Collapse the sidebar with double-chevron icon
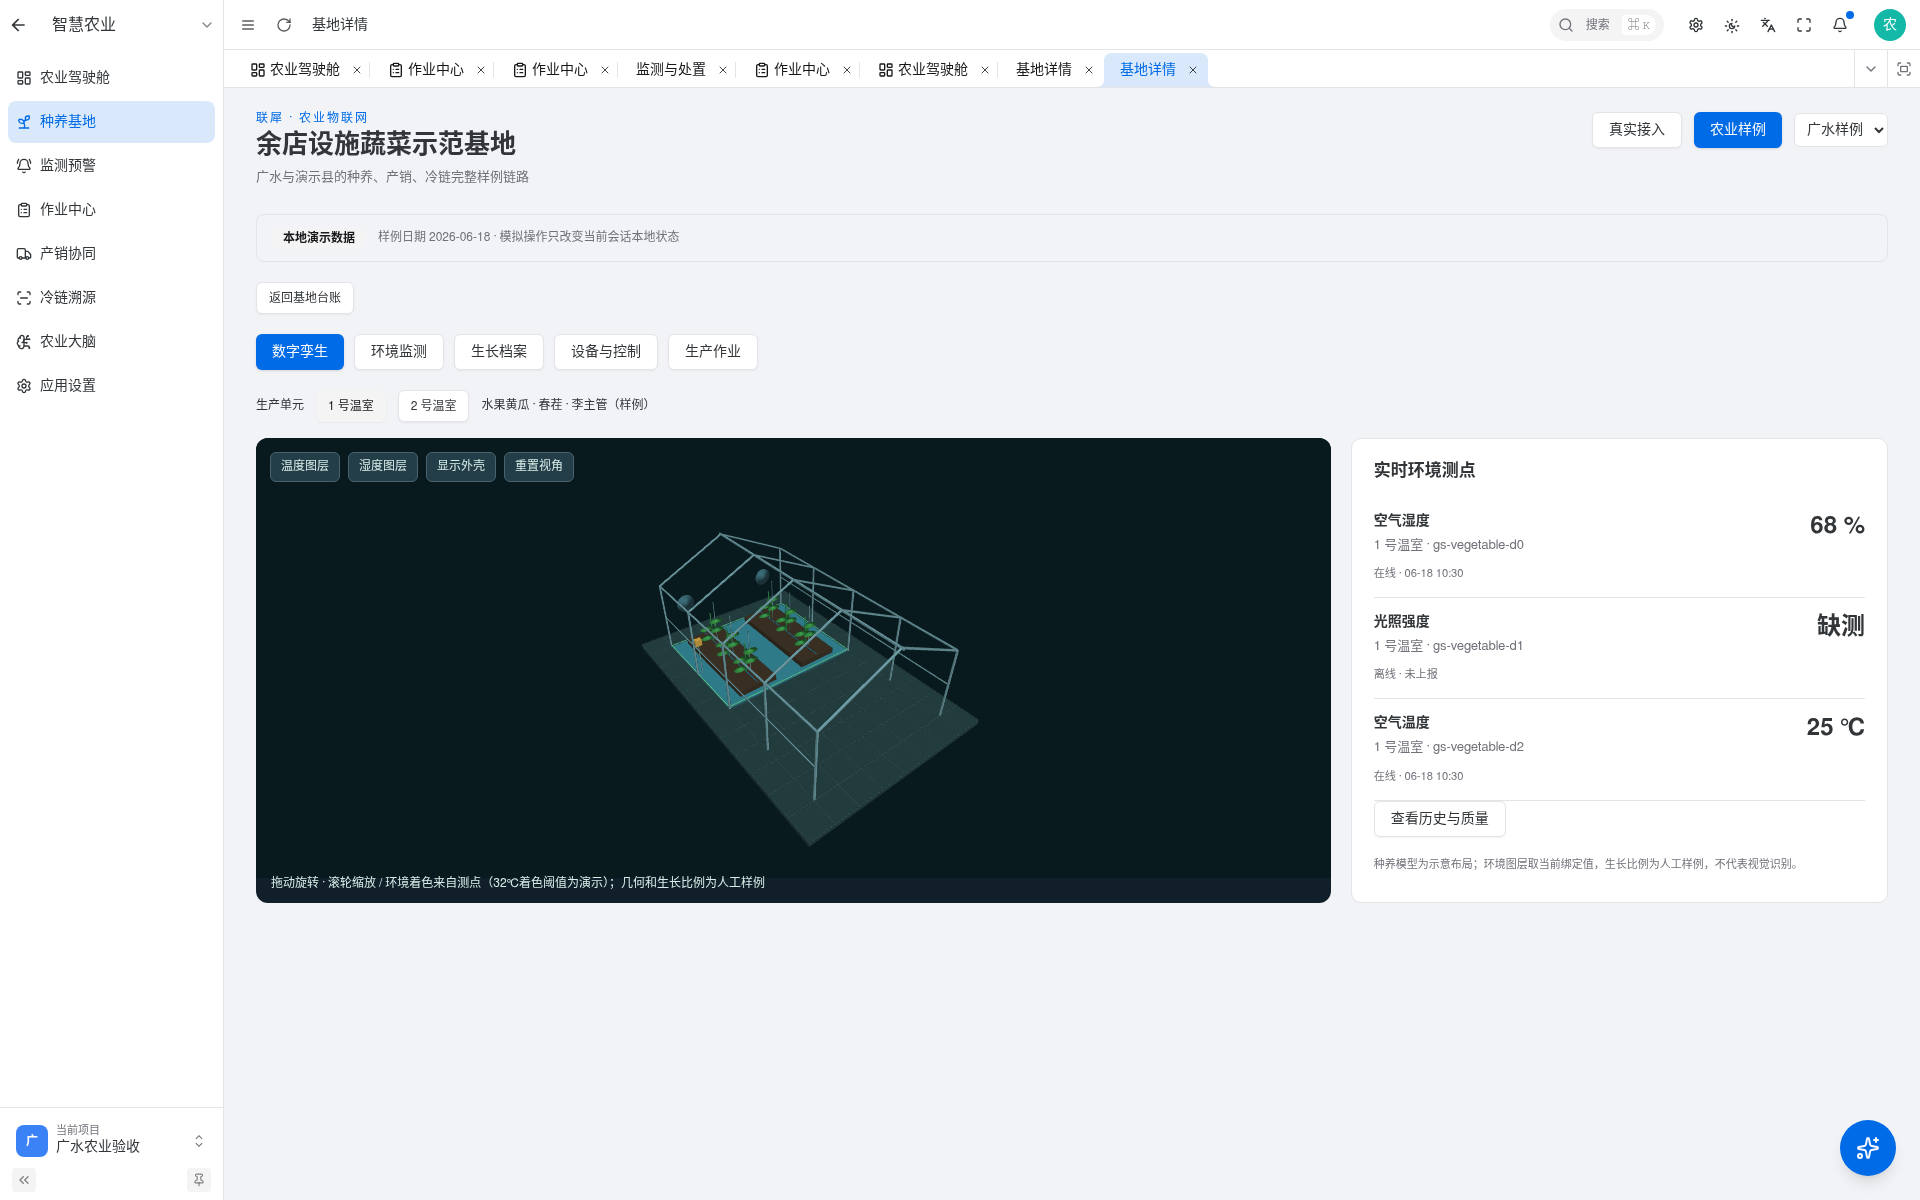 (x=24, y=1180)
